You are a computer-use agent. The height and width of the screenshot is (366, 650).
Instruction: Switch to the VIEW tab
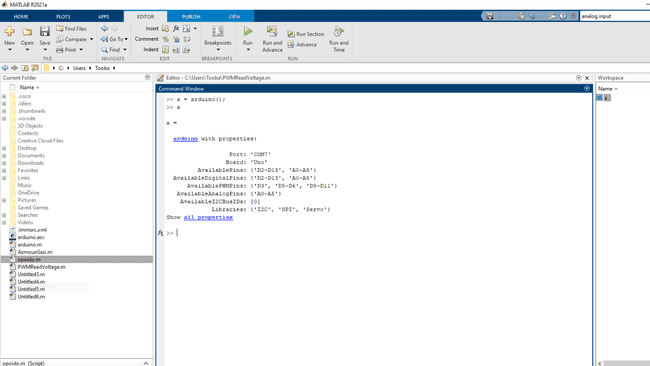234,17
